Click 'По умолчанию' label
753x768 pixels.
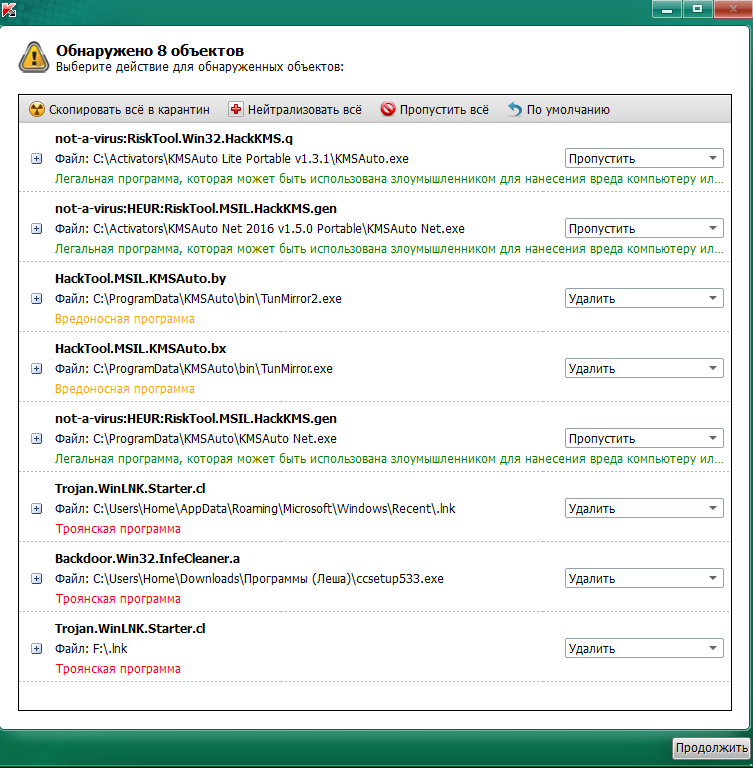pyautogui.click(x=568, y=110)
